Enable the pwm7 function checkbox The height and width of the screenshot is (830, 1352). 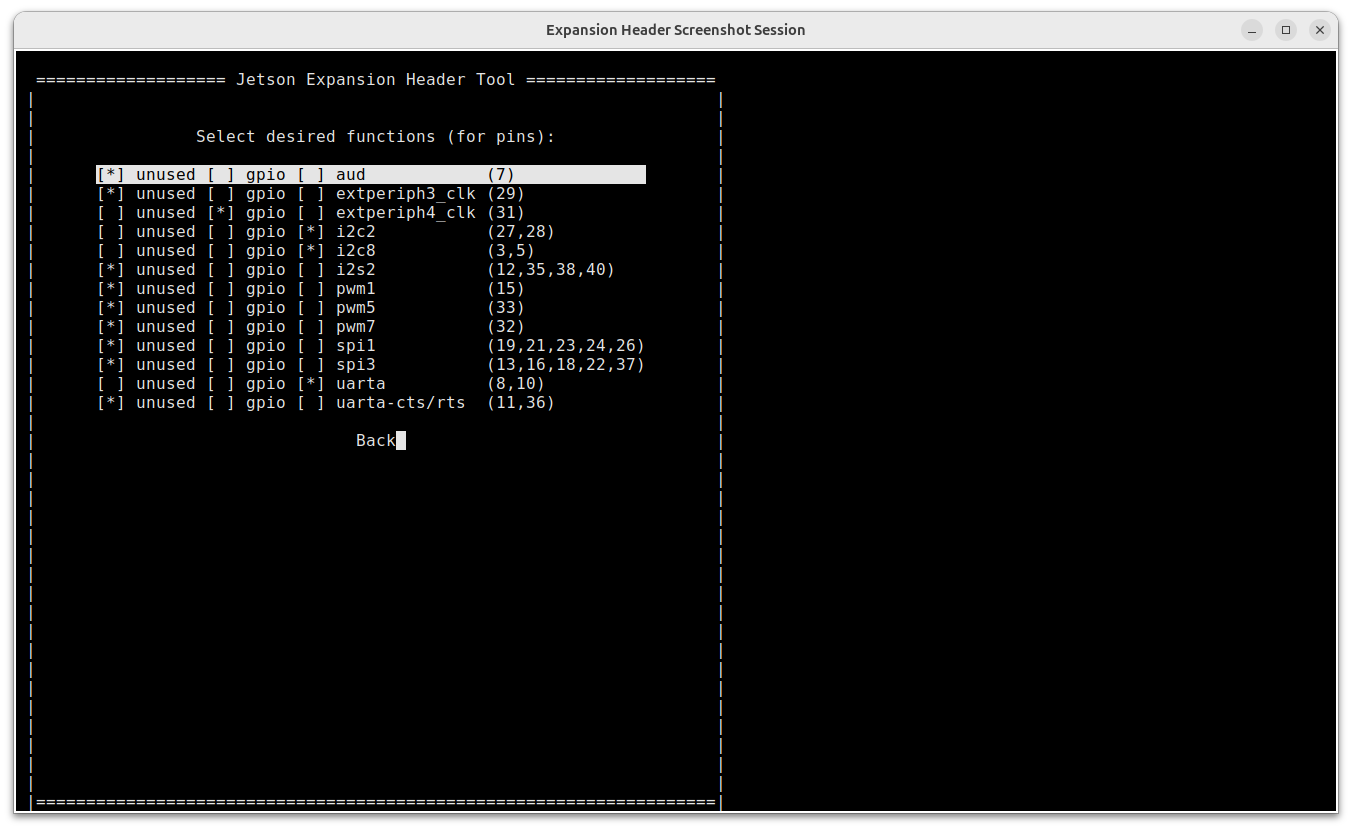311,327
